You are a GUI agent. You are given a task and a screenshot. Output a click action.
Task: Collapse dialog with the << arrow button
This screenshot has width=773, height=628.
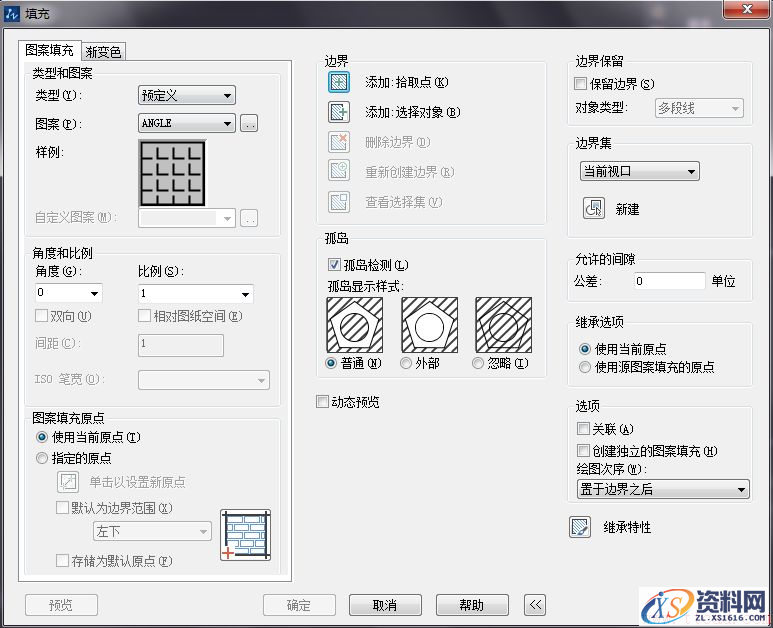coord(535,605)
